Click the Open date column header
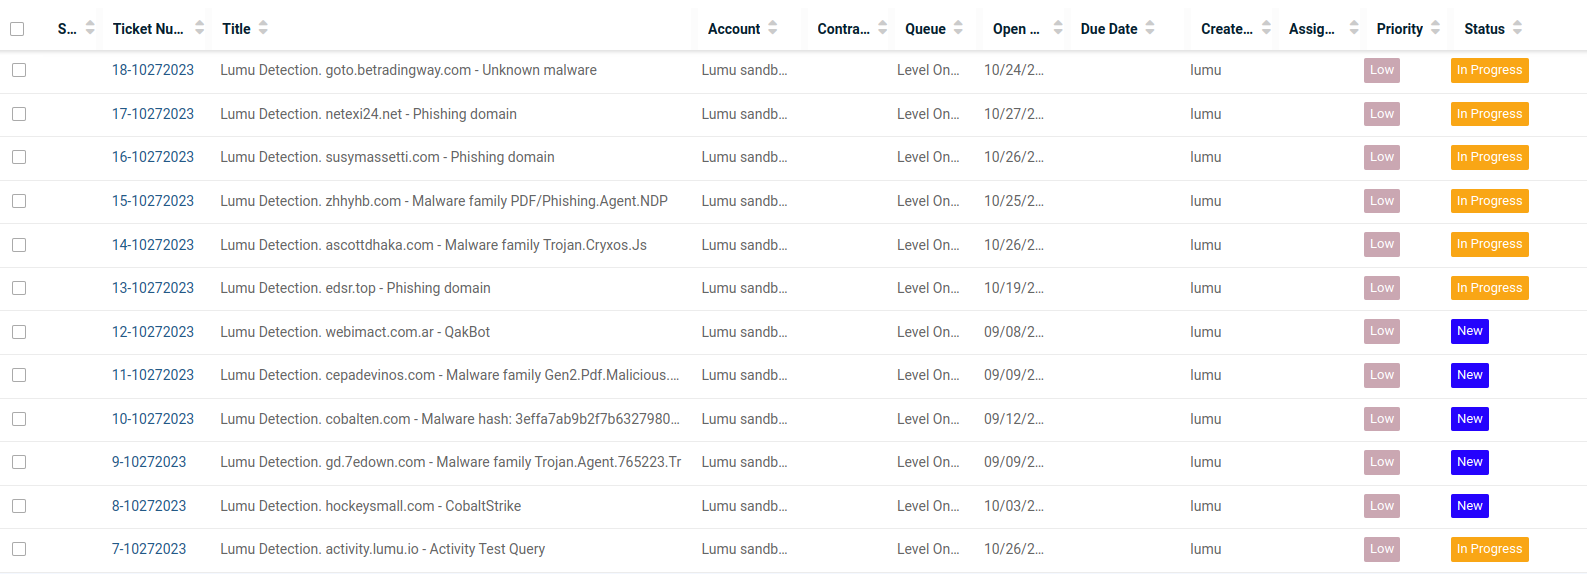1587x574 pixels. (1015, 29)
